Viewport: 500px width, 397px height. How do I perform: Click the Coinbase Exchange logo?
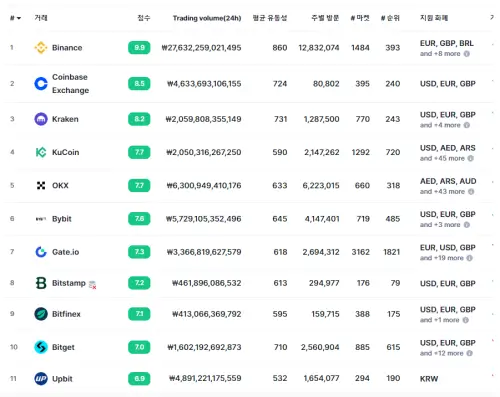pos(41,83)
